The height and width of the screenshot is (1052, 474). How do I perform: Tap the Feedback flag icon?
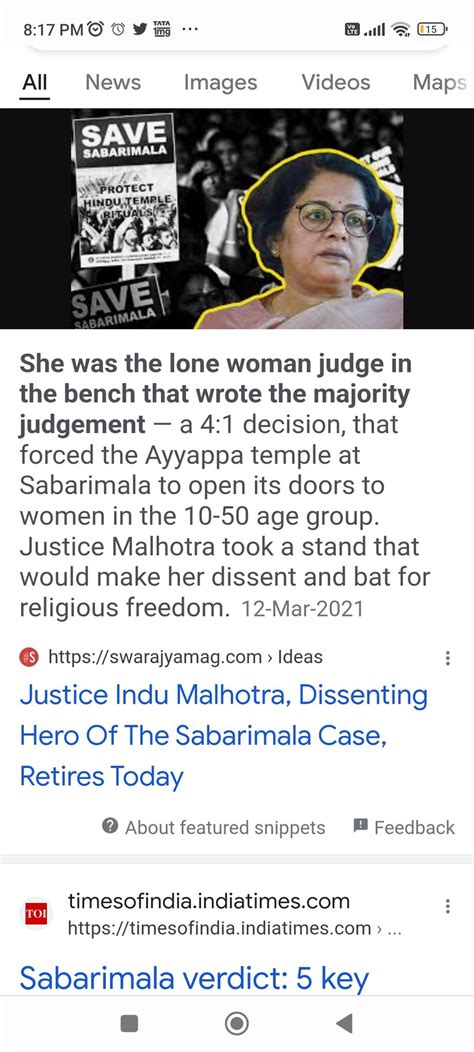tap(360, 826)
